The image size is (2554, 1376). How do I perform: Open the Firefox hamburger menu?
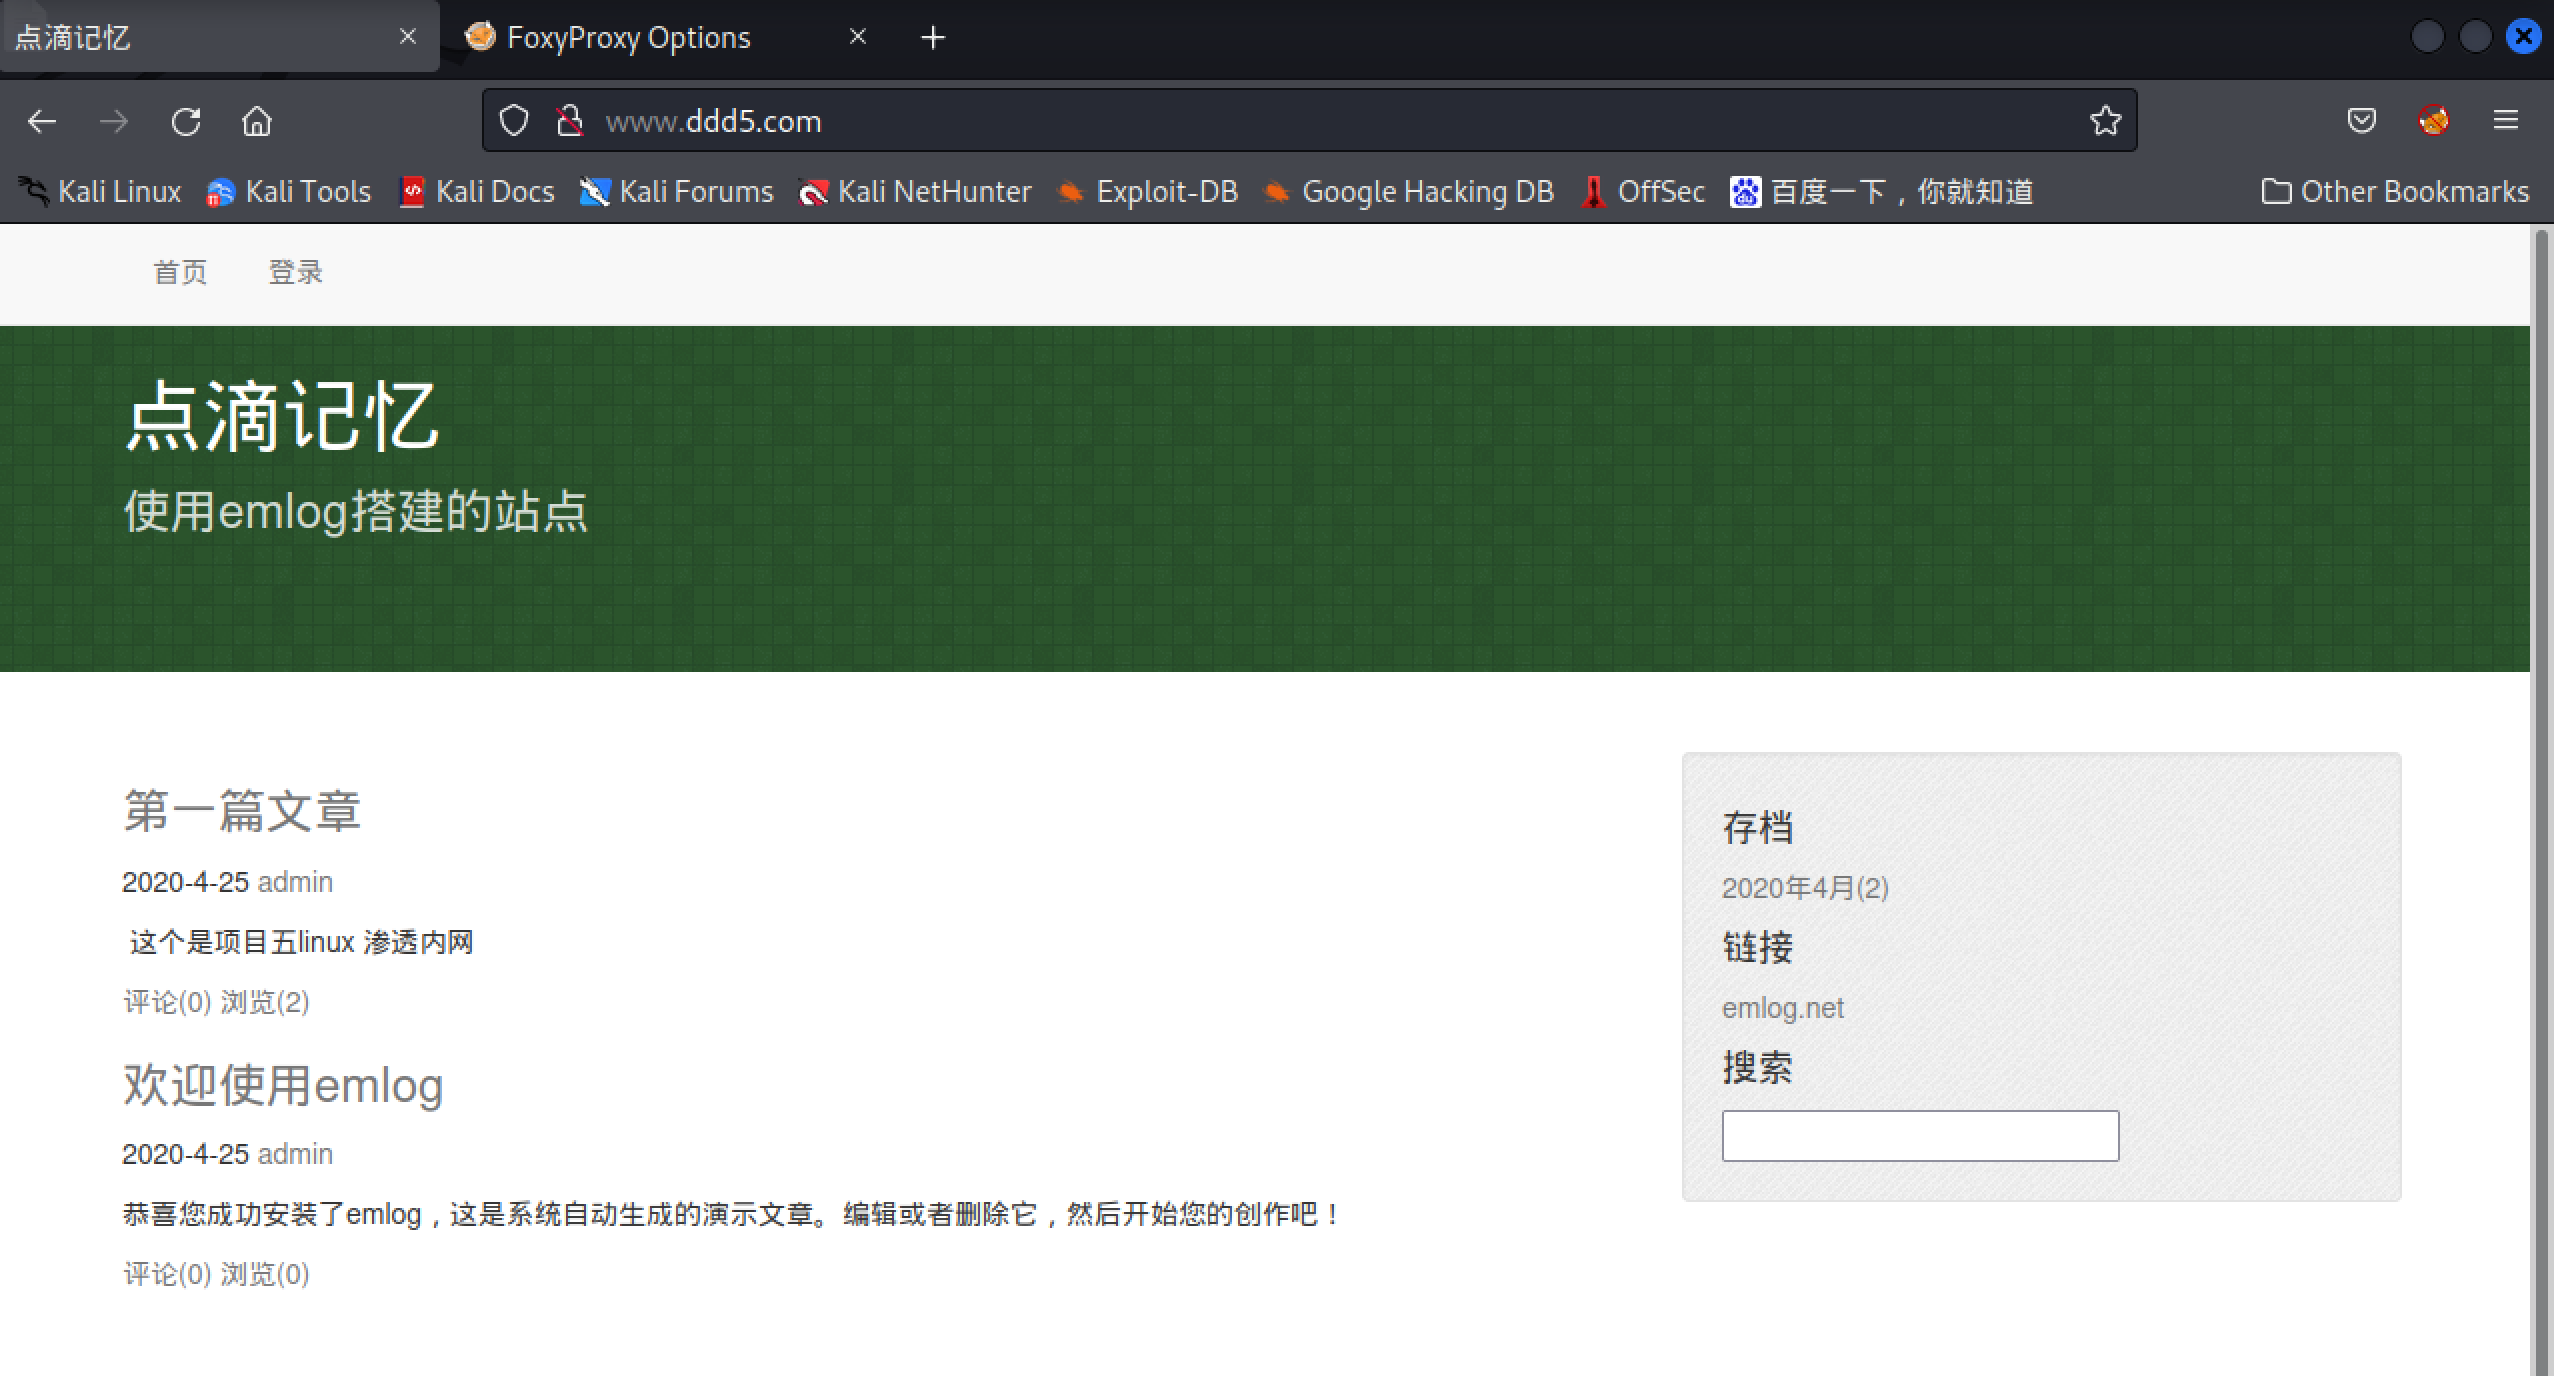point(2505,121)
